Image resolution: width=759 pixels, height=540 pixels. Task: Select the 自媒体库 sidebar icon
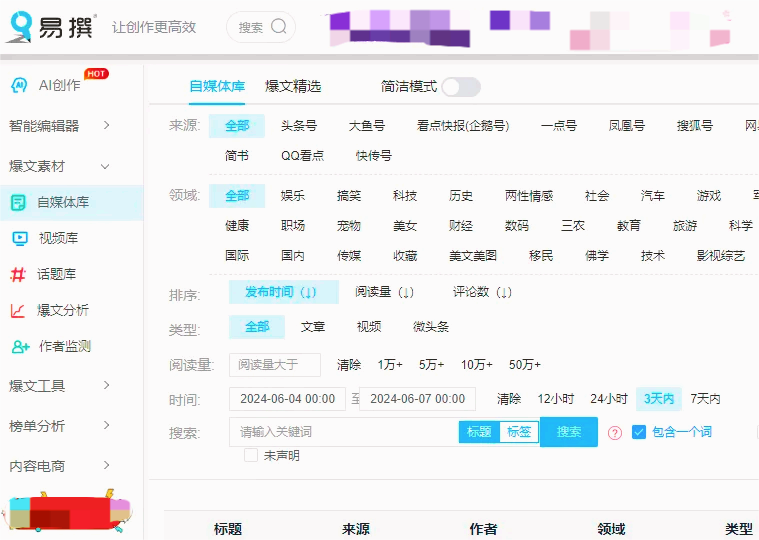[18, 202]
